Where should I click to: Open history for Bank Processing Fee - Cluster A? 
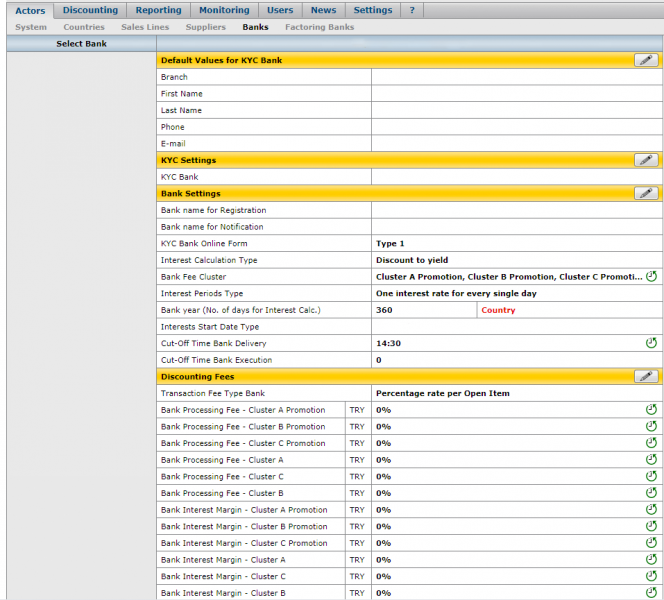point(651,459)
